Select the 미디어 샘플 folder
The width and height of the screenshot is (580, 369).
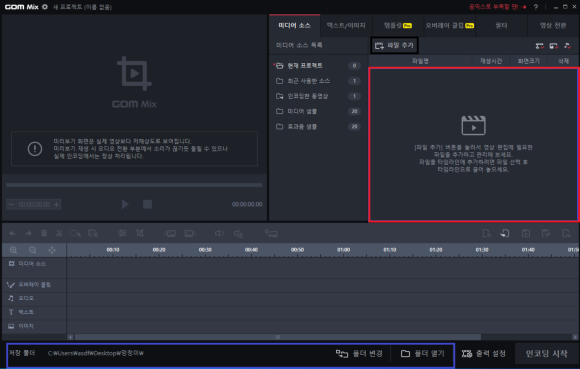317,111
